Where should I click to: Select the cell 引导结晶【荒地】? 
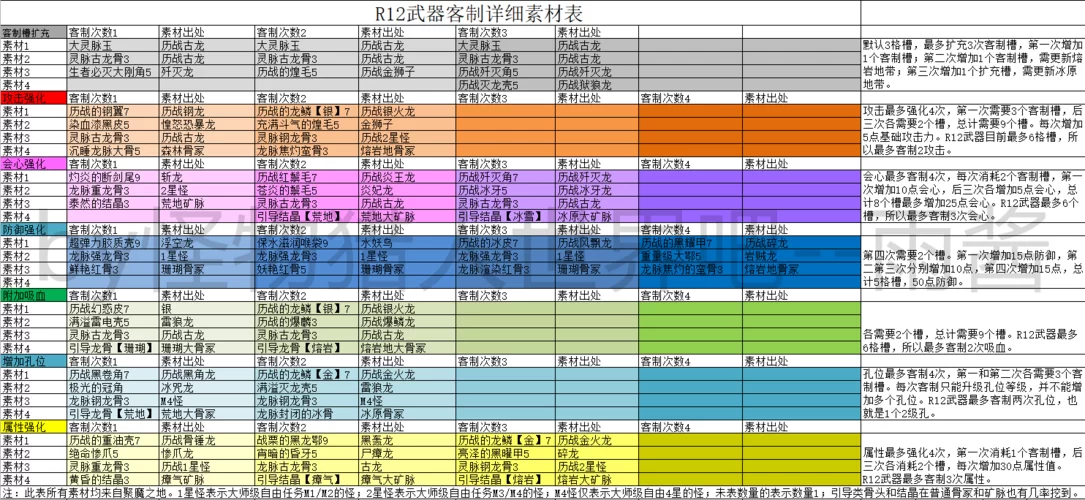pyautogui.click(x=306, y=216)
